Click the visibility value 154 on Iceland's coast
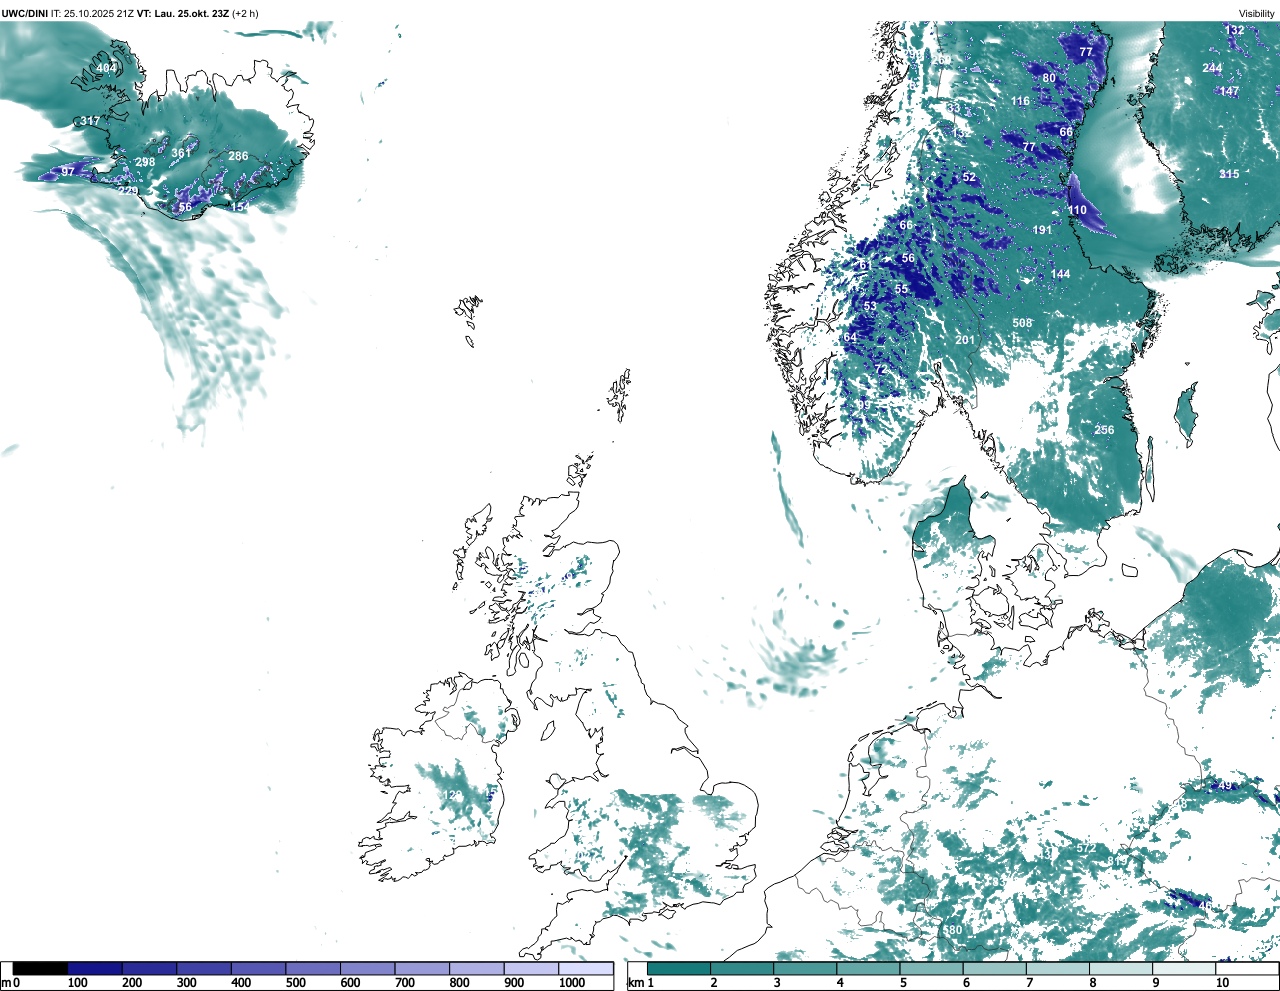Screen dimensions: 1280x991 [240, 207]
